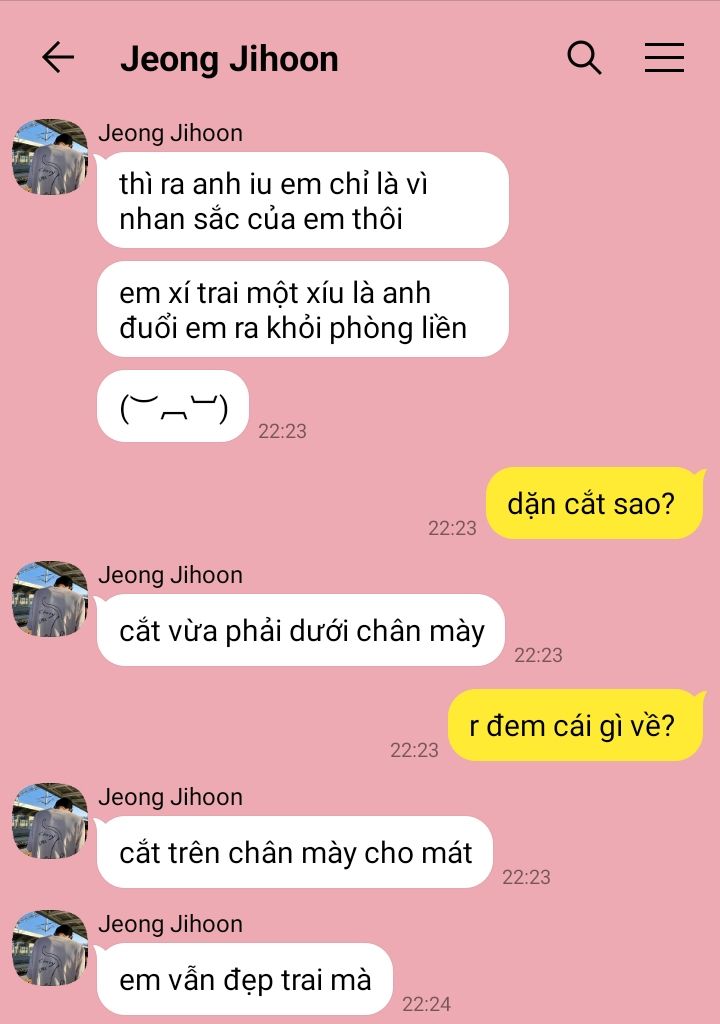
Task: Select message 'thì ra anh iu em chỉ là vì'
Action: coord(303,200)
